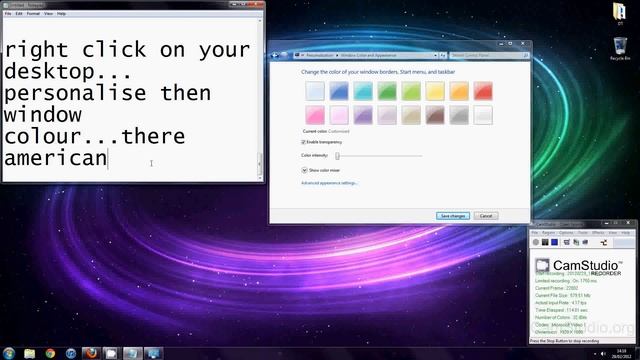Click CamStudio's grey record button
Image resolution: width=640 pixels, height=360 pixels.
[536, 242]
